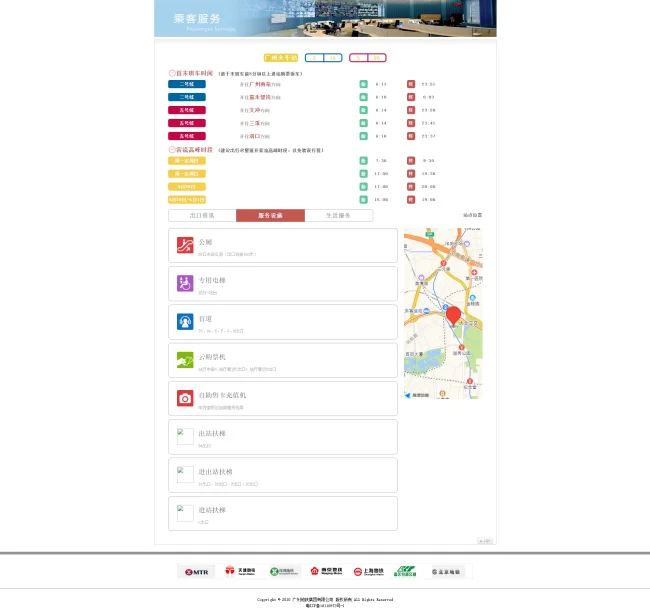Click the copyright text in the footer
The width and height of the screenshot is (650, 616).
coord(325,599)
